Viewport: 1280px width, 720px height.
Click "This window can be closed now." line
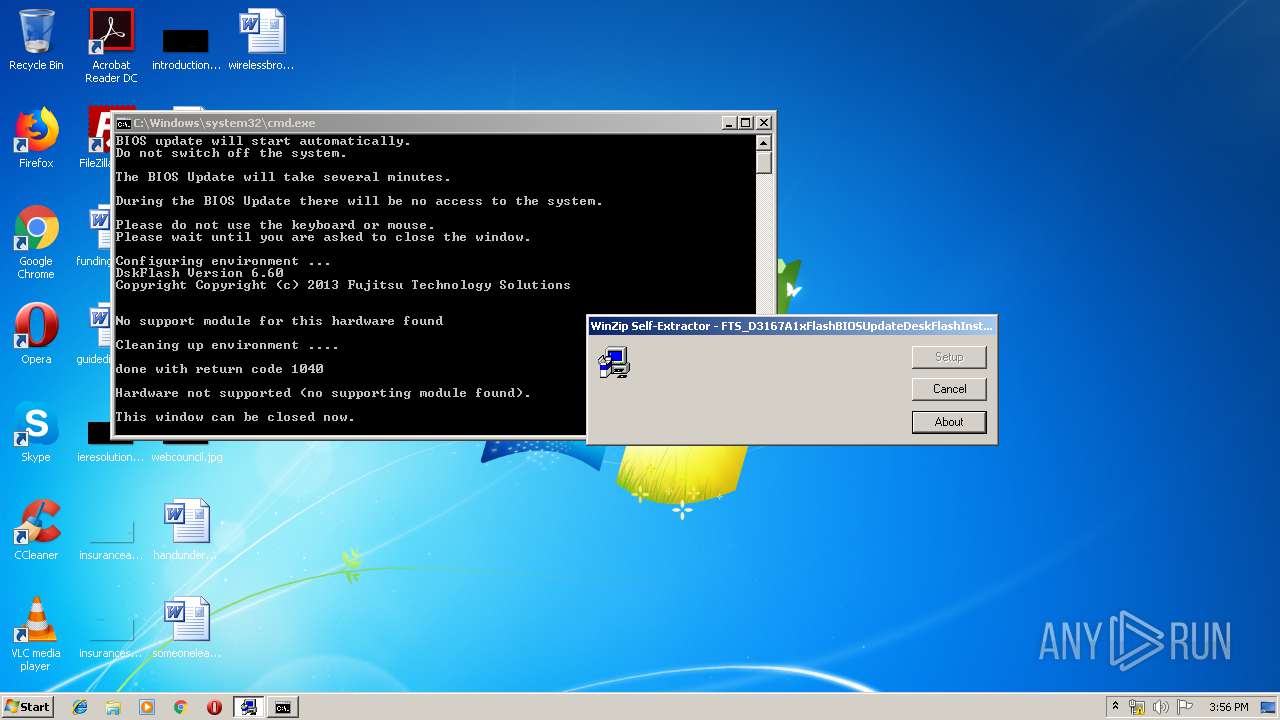point(235,417)
